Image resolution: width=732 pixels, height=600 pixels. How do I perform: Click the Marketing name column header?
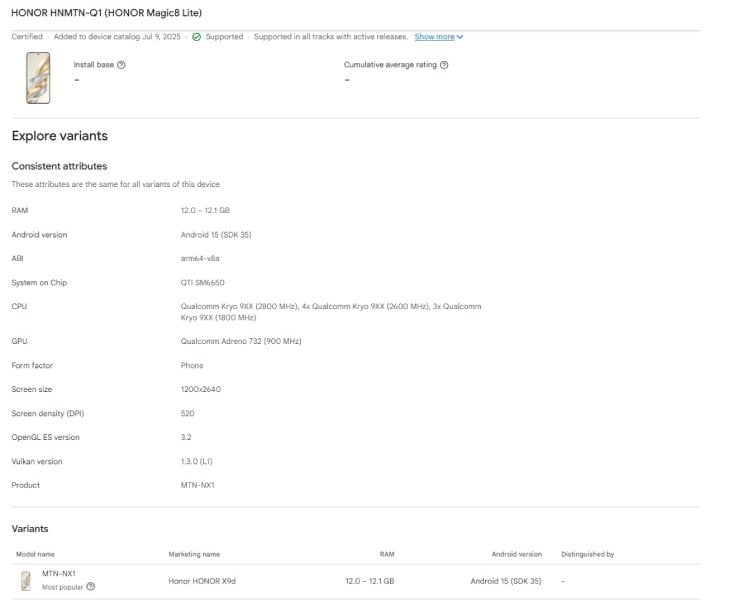point(194,554)
